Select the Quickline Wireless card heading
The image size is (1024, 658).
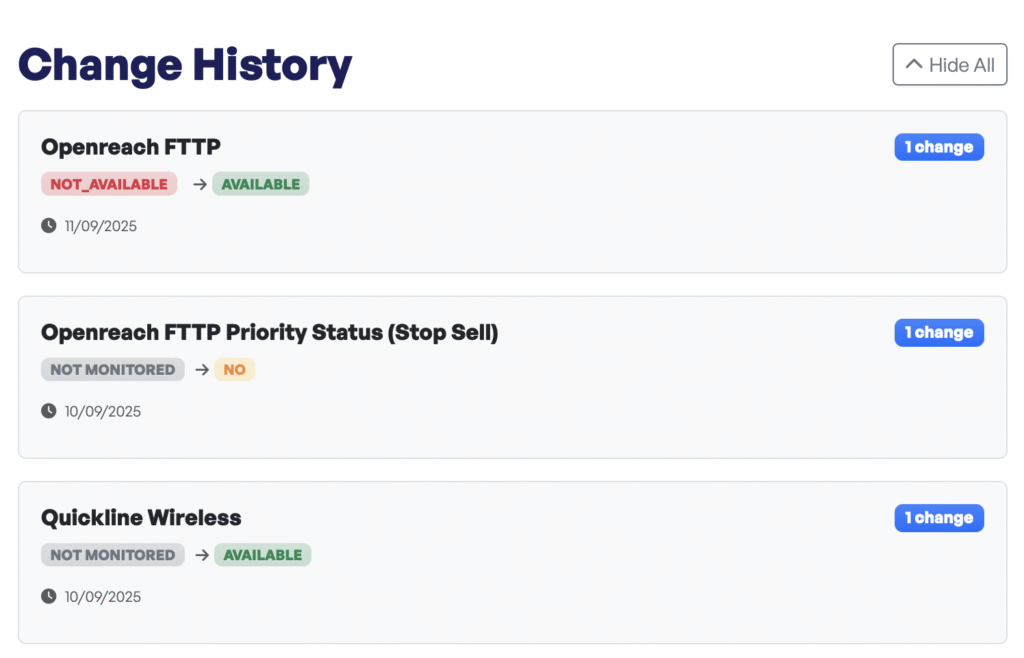140,518
